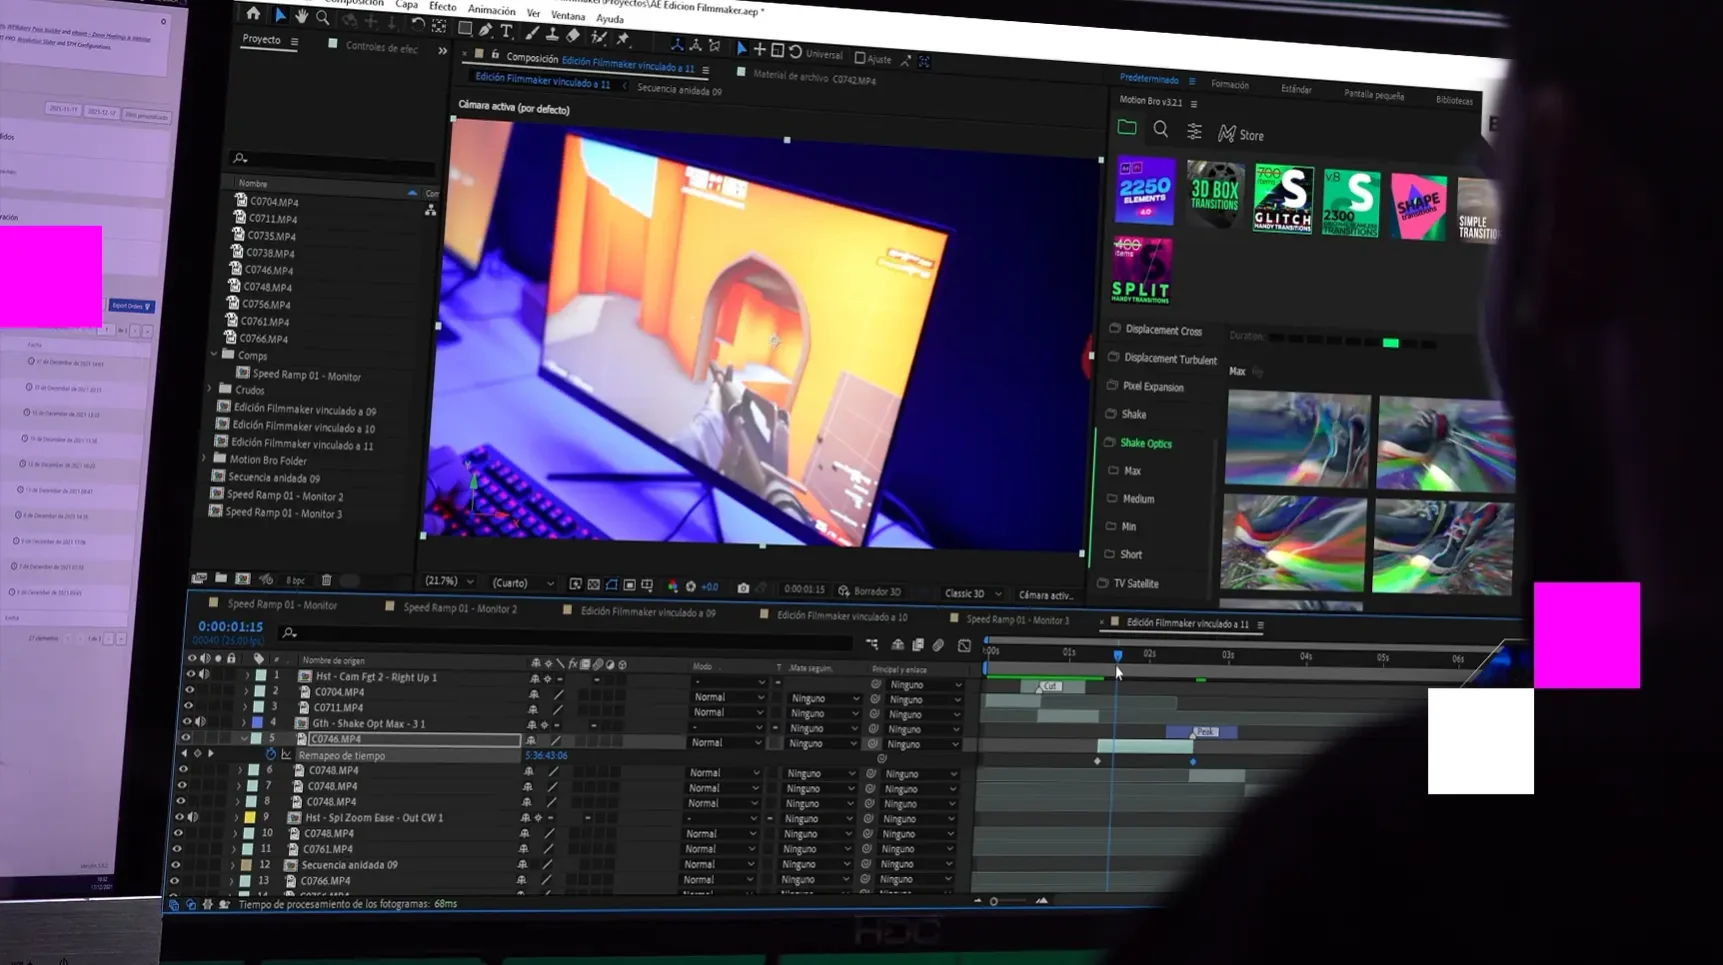Select the Shake Optics category
1723x965 pixels.
pos(1146,443)
